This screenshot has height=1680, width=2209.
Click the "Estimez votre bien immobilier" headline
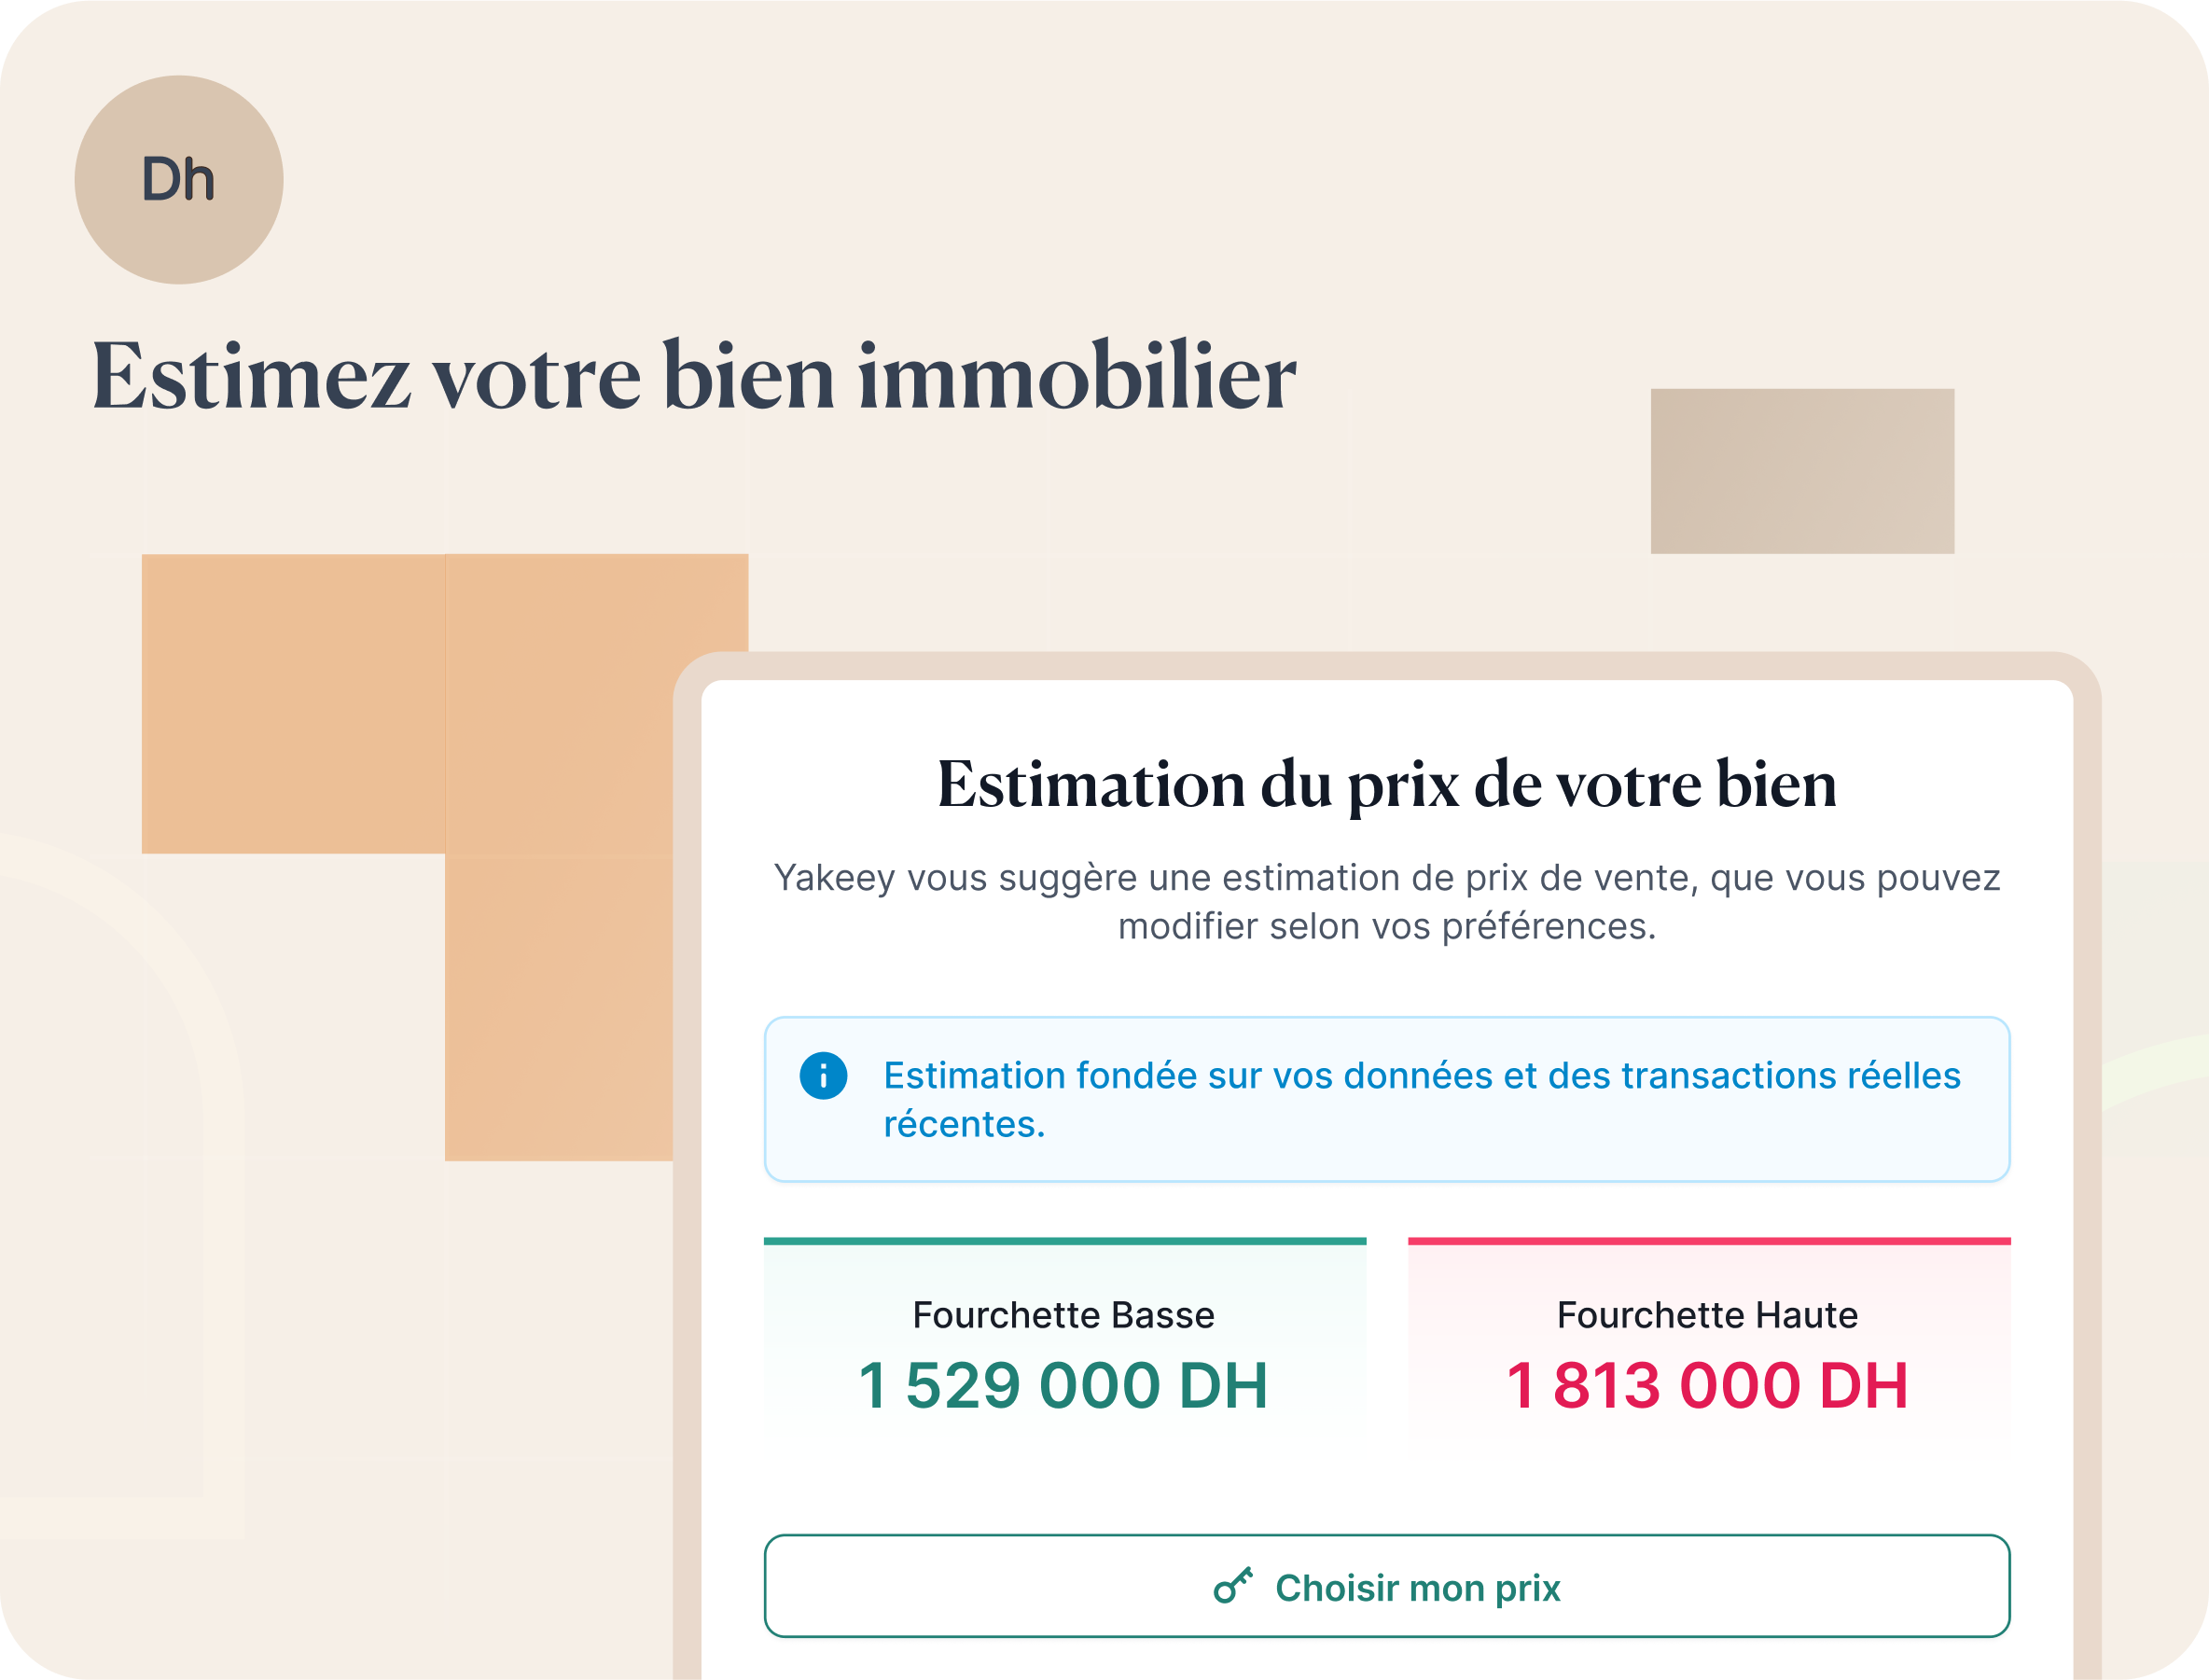pos(694,377)
